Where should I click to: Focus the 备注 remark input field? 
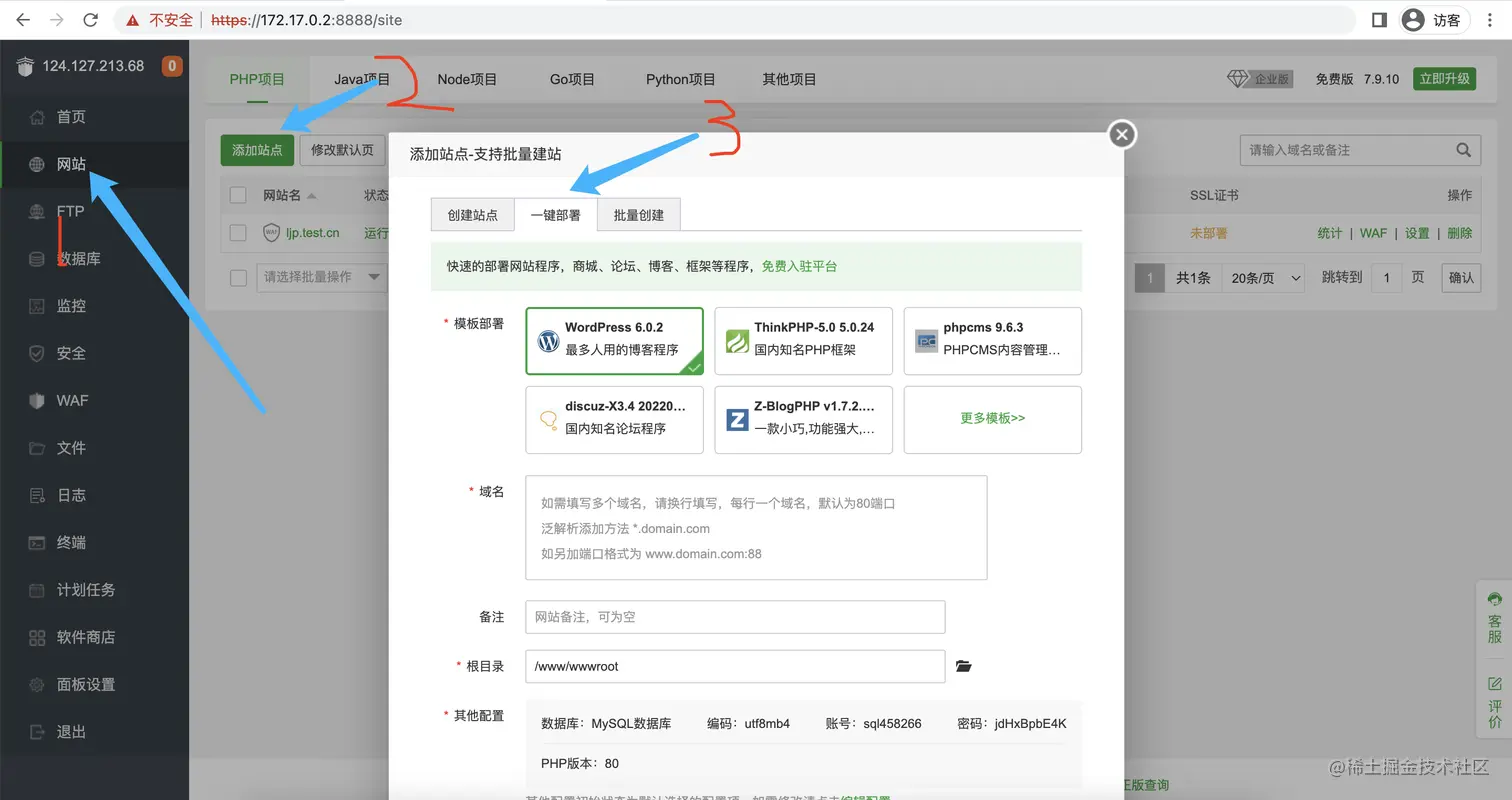[735, 617]
